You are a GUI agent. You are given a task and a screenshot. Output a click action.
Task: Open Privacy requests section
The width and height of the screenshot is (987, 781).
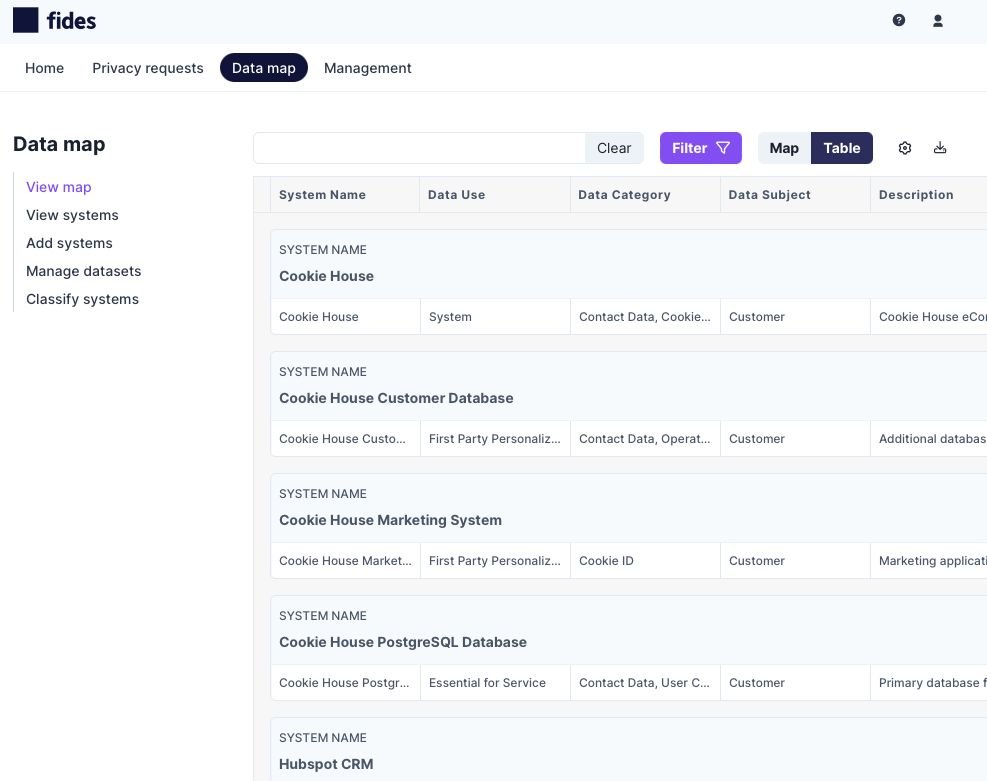pyautogui.click(x=148, y=68)
